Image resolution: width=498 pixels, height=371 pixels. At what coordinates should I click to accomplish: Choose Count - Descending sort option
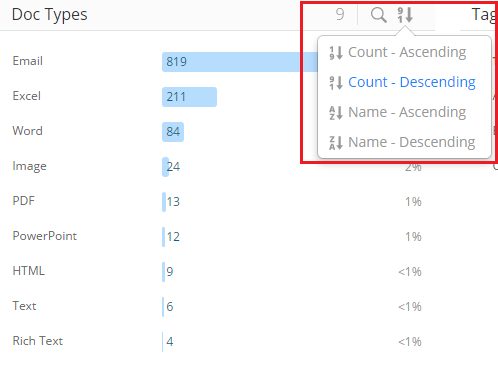404,82
